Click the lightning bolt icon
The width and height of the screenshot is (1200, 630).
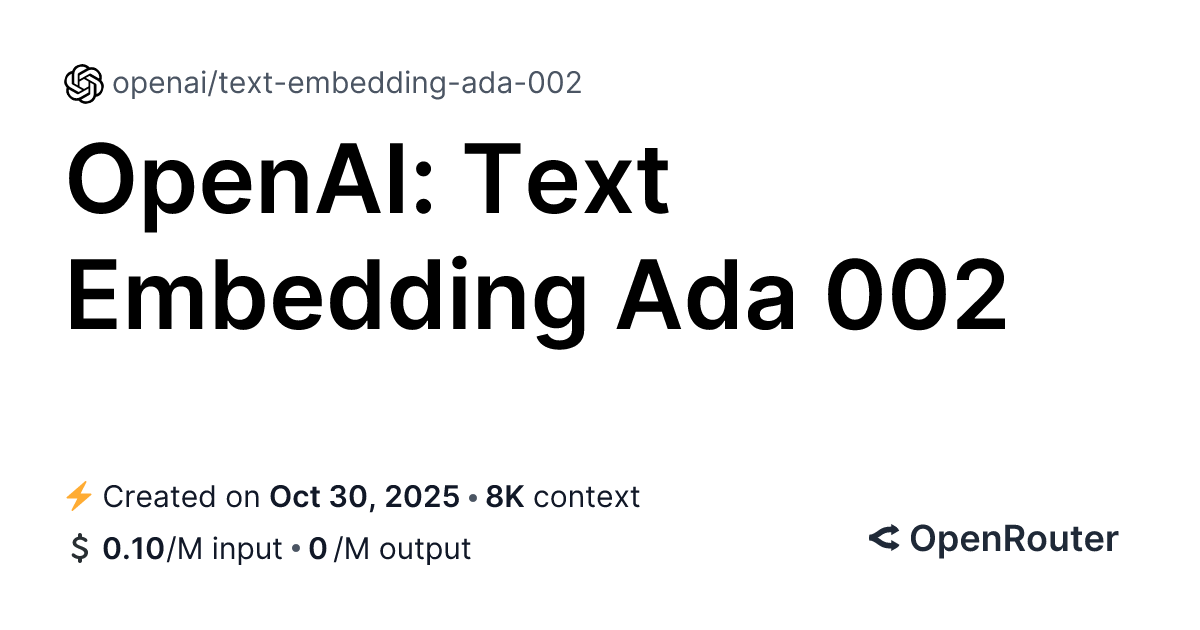tap(78, 496)
